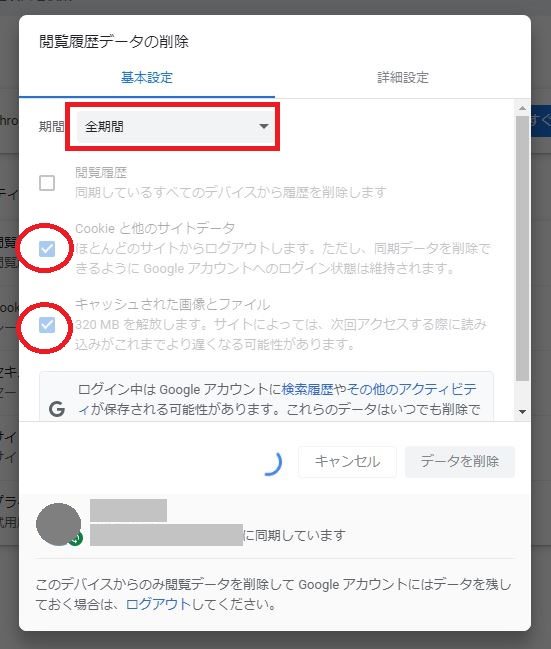Image resolution: width=551 pixels, height=649 pixels.
Task: Uncheck Cookie と他のサイトデータ checkbox
Action: click(47, 249)
